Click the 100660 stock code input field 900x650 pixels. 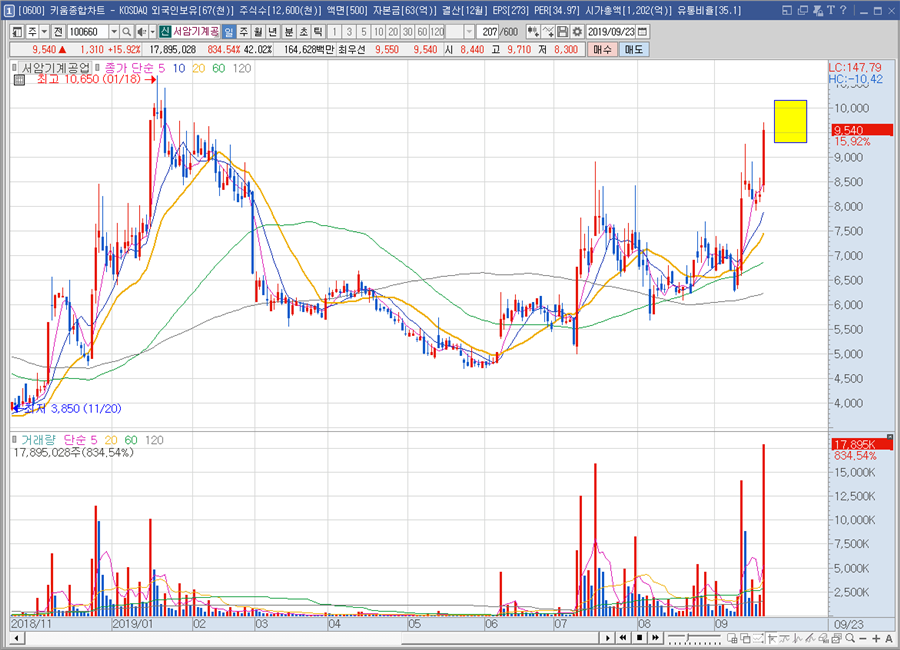click(88, 32)
